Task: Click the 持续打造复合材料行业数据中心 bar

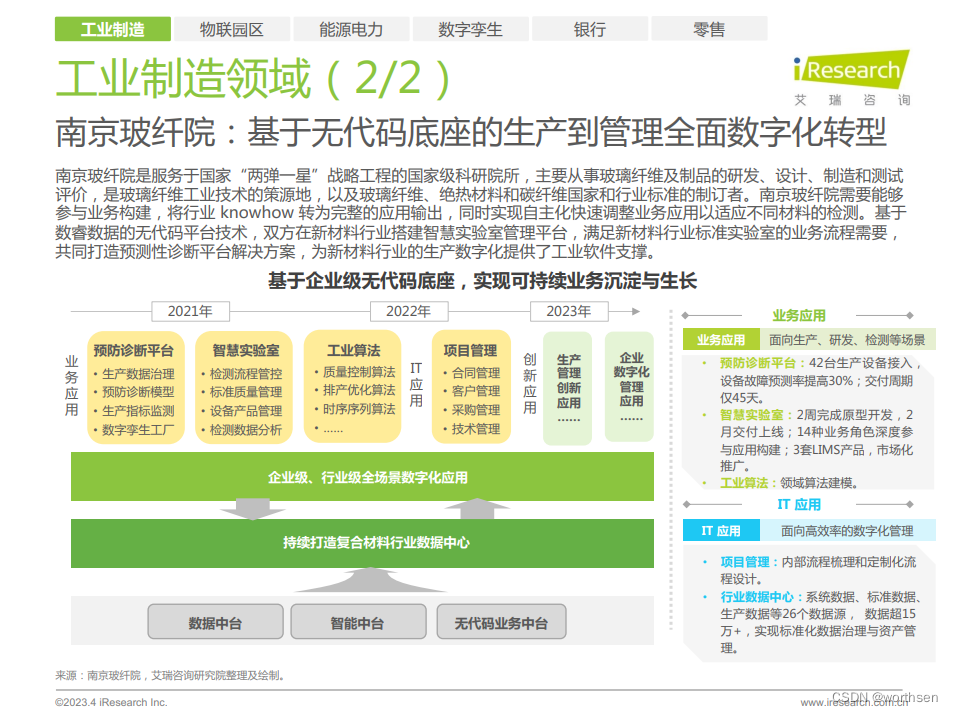Action: (x=362, y=543)
